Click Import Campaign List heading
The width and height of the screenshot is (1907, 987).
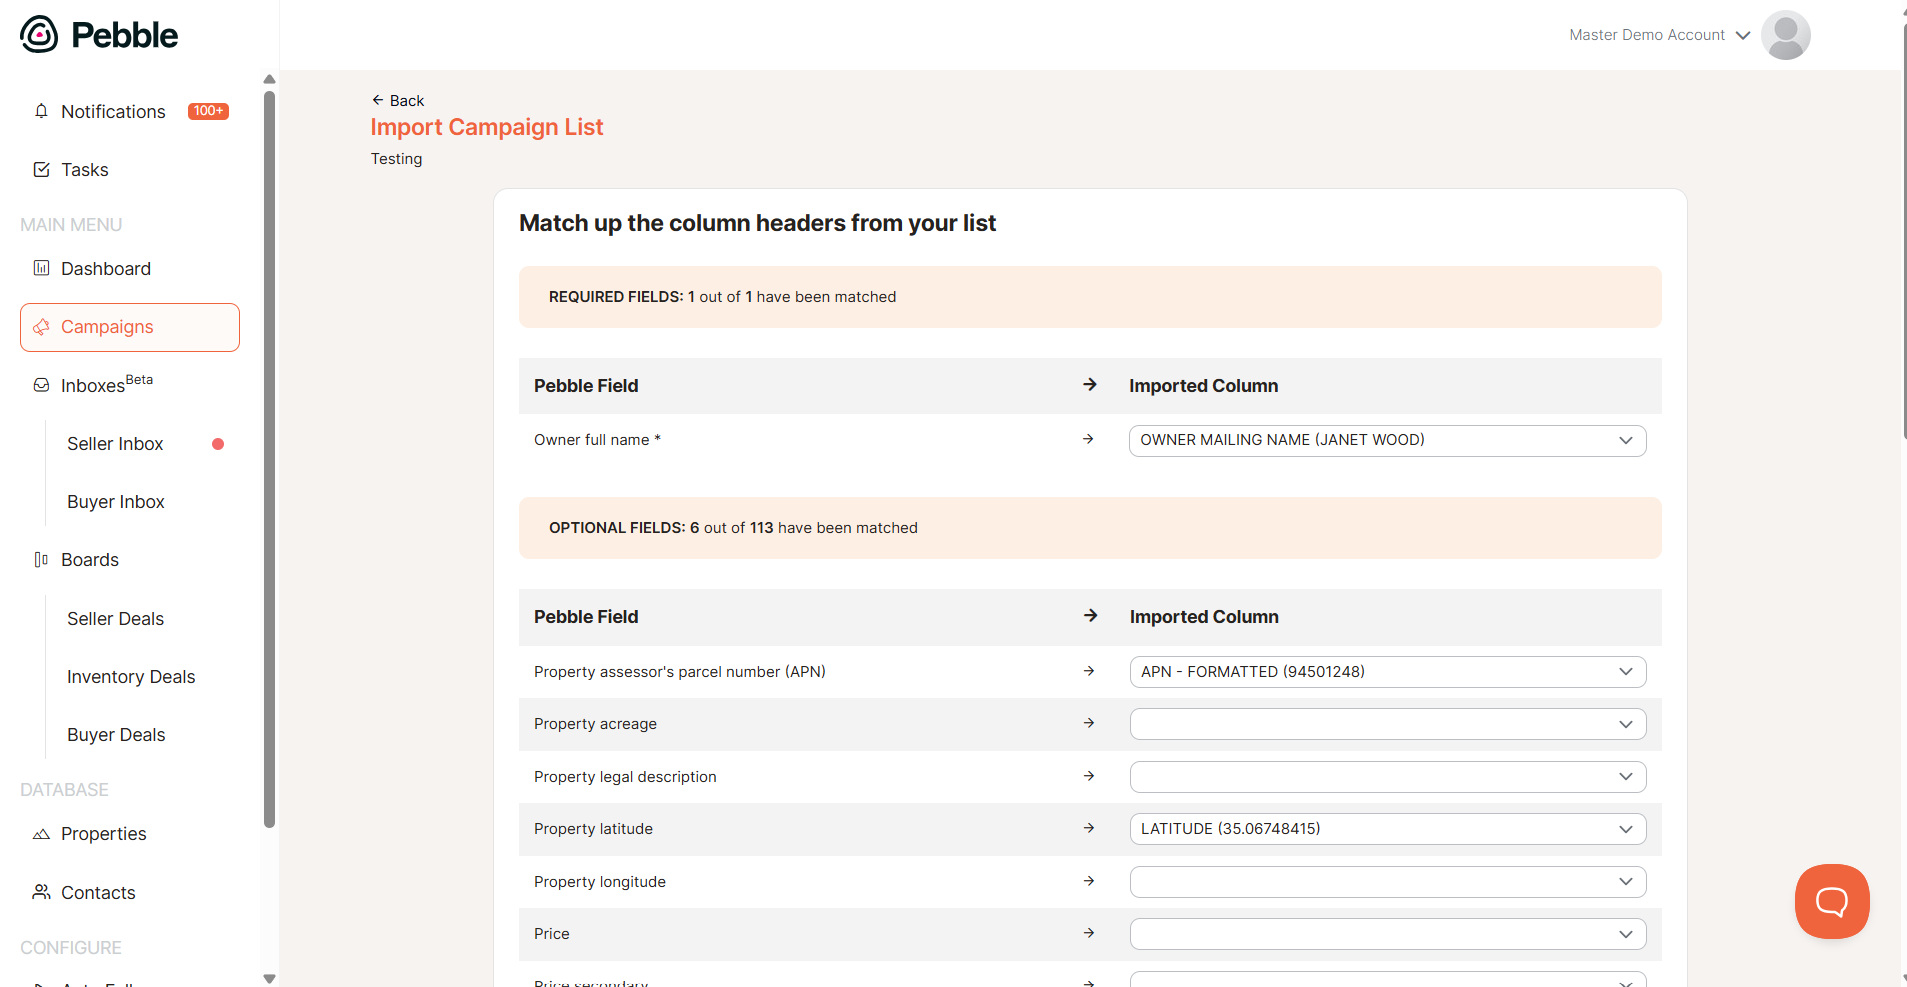[487, 127]
